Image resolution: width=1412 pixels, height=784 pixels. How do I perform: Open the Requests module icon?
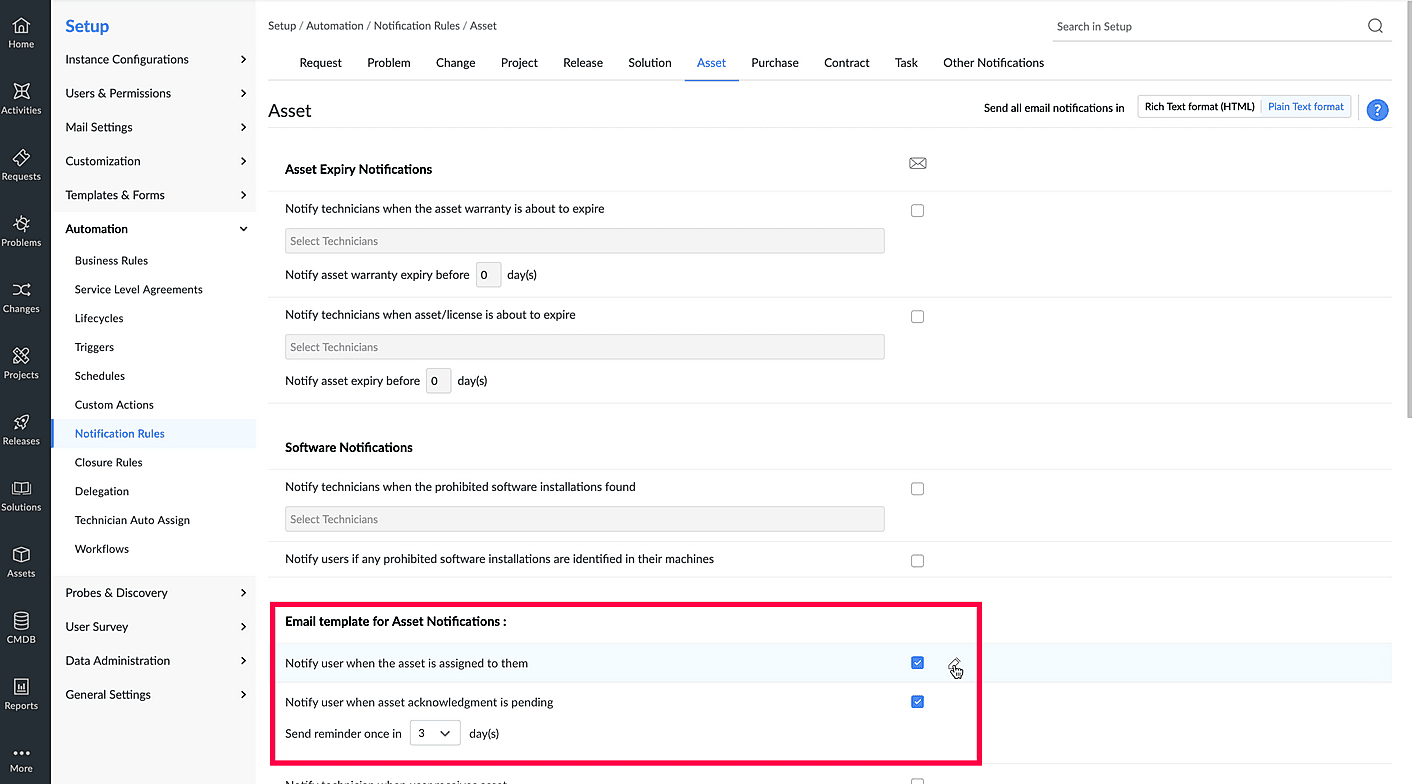click(x=21, y=158)
